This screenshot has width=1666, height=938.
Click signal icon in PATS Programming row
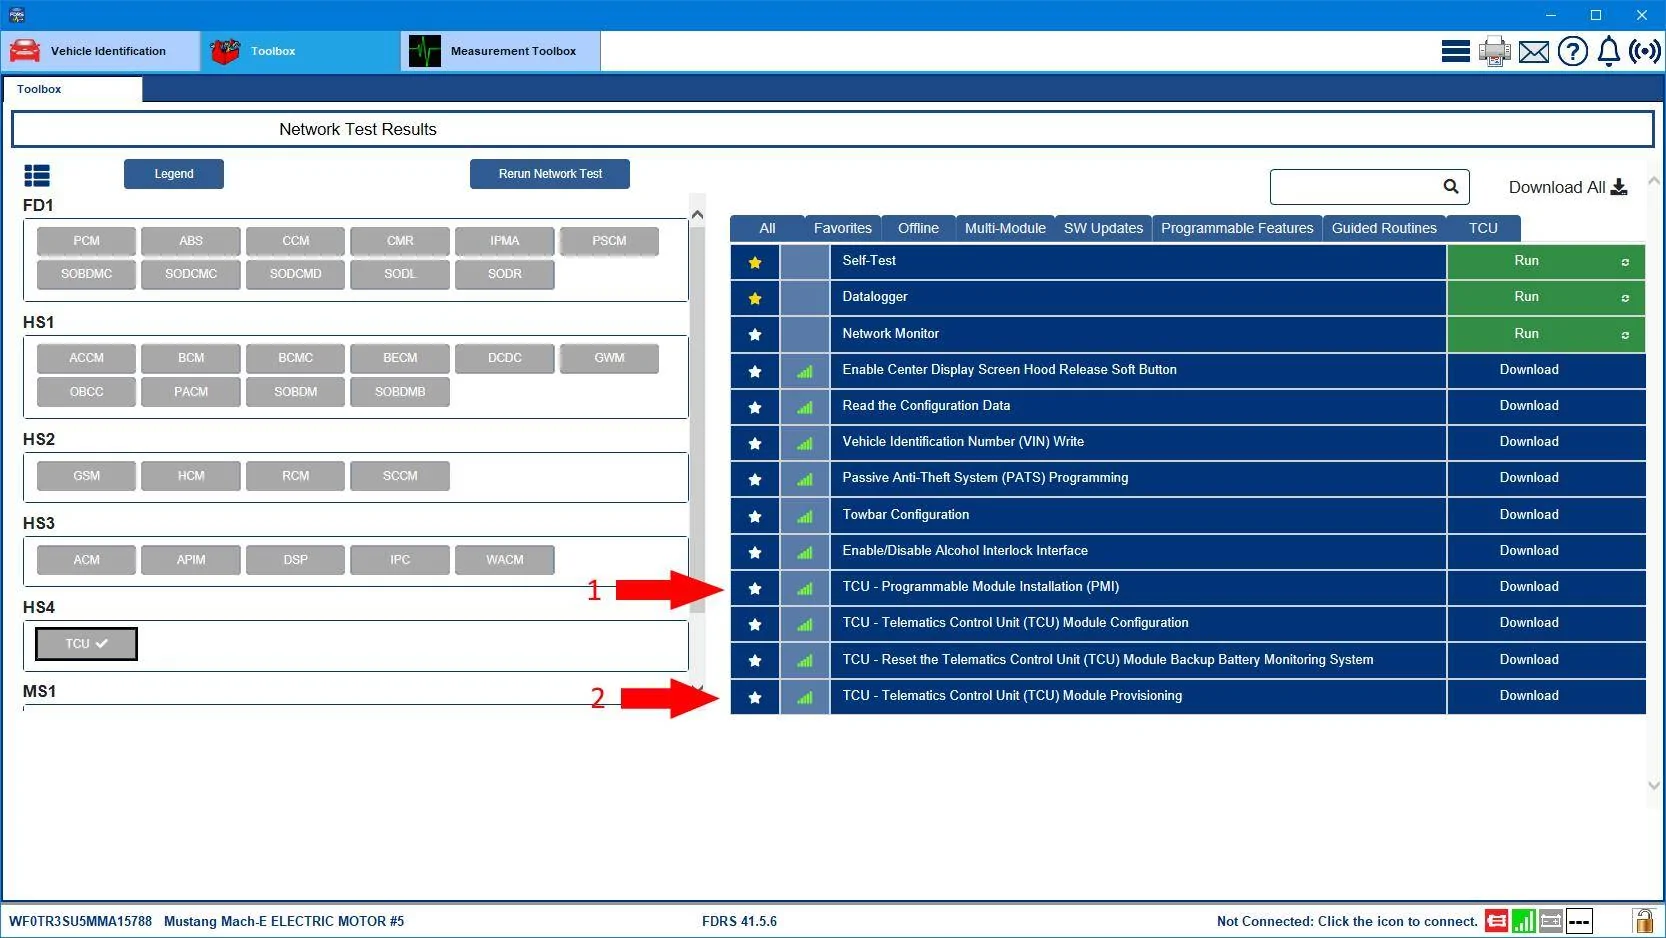click(805, 479)
